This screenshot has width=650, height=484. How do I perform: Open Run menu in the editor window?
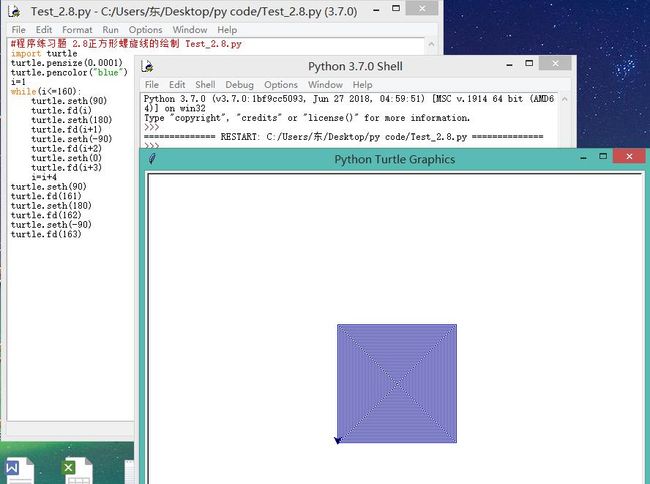(110, 30)
